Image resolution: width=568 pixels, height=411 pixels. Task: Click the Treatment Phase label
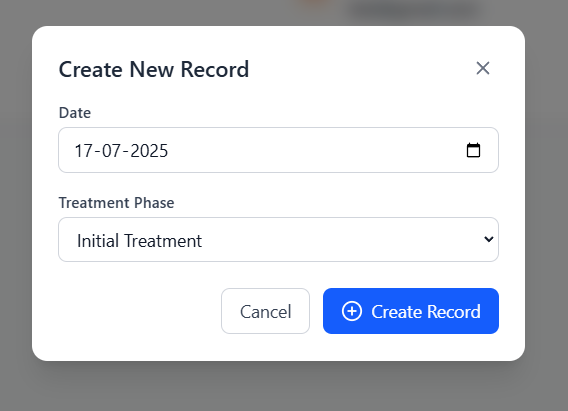point(116,203)
